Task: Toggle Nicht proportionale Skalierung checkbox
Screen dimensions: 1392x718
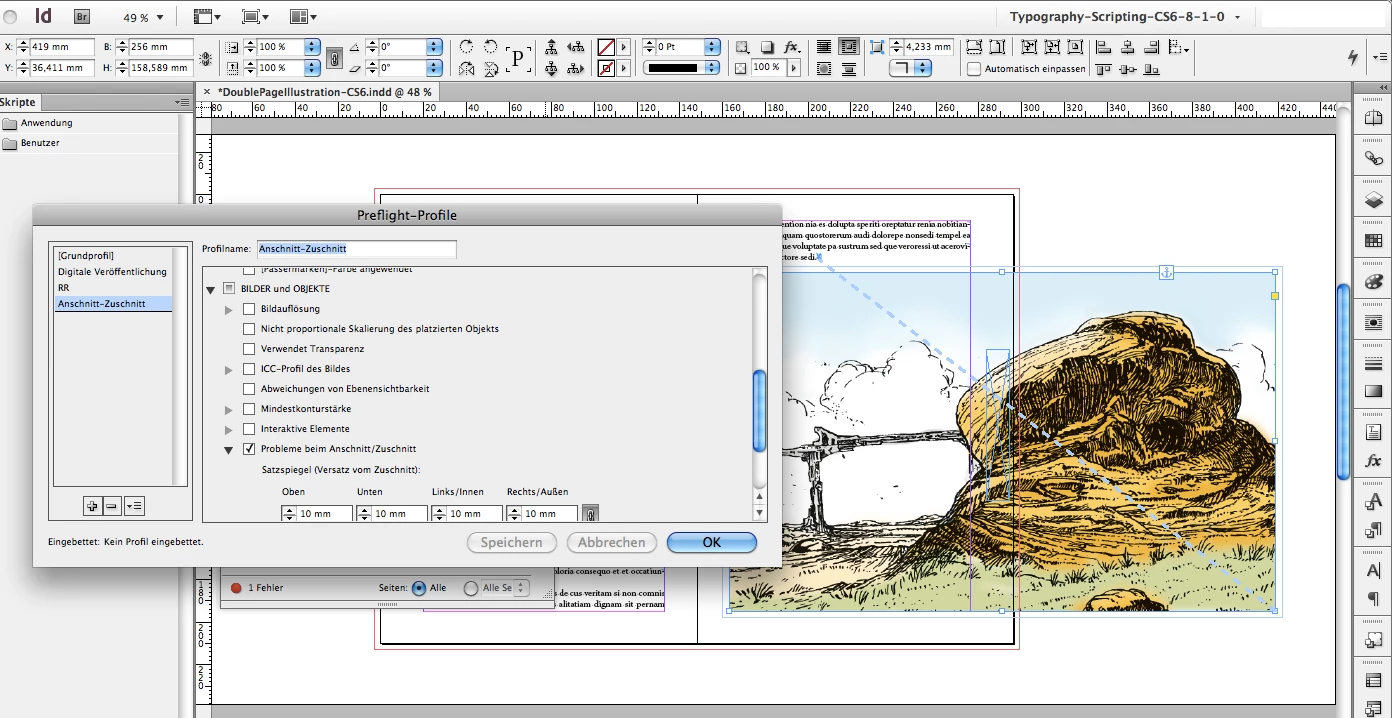Action: click(x=250, y=329)
